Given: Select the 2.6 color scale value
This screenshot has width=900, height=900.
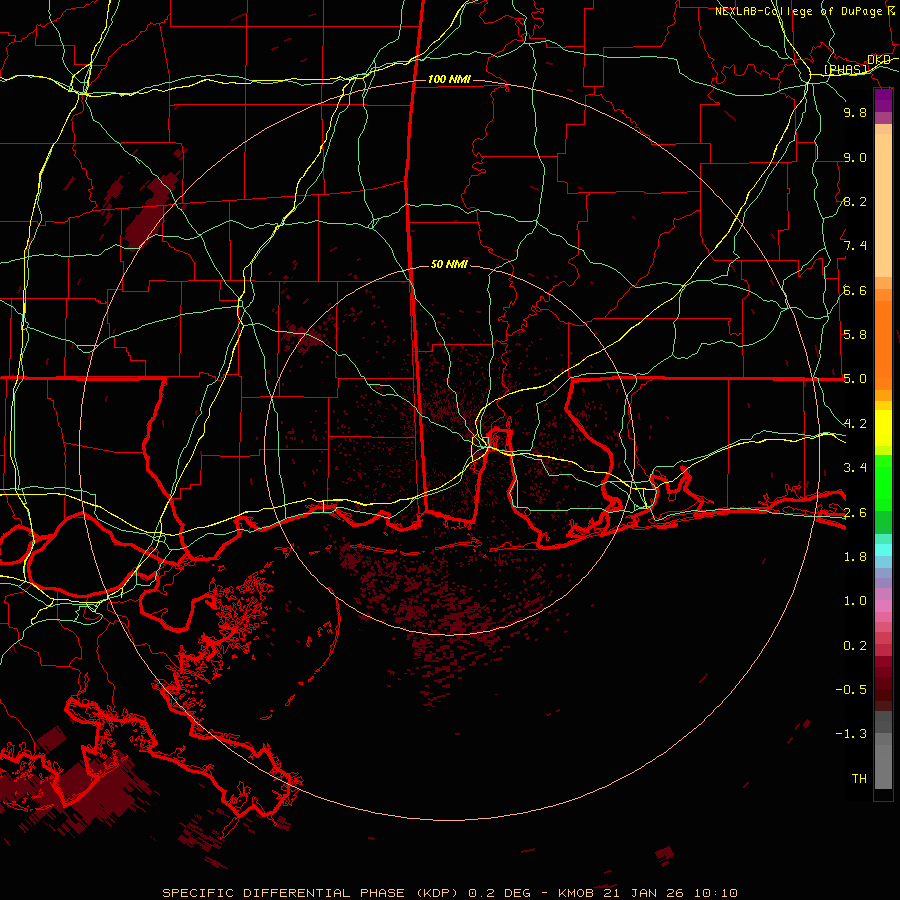Looking at the screenshot, I should click(855, 513).
